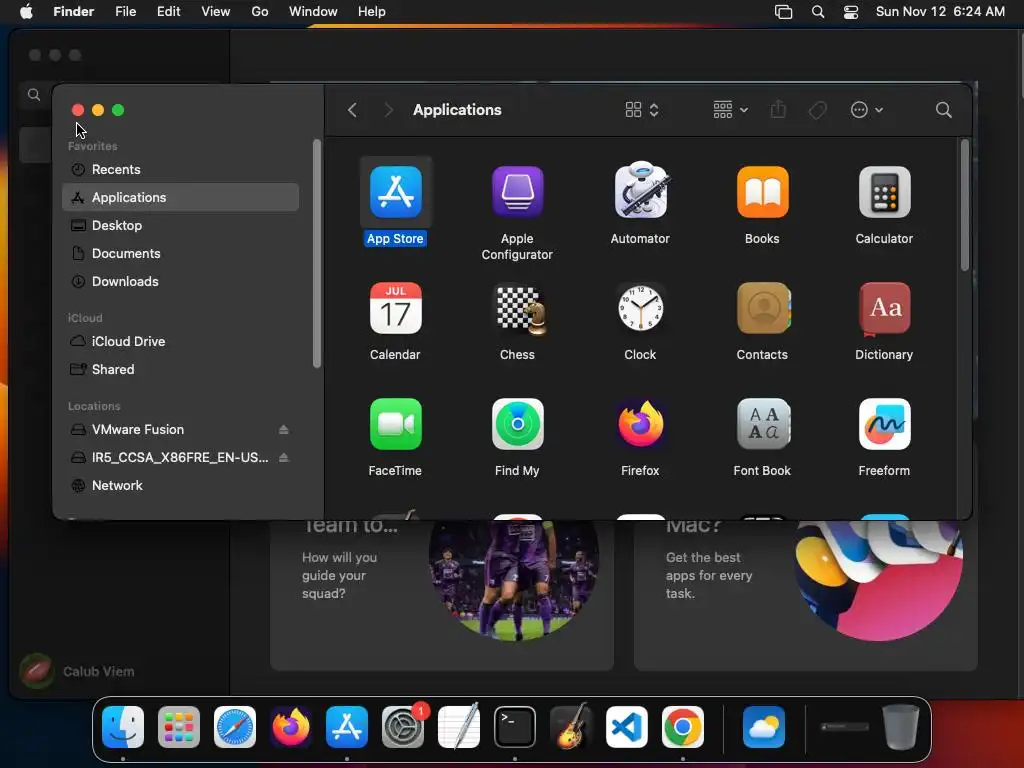Eject the IR5_CCSA_X86FRE volume
Screen dimensions: 1024x768
(283, 458)
